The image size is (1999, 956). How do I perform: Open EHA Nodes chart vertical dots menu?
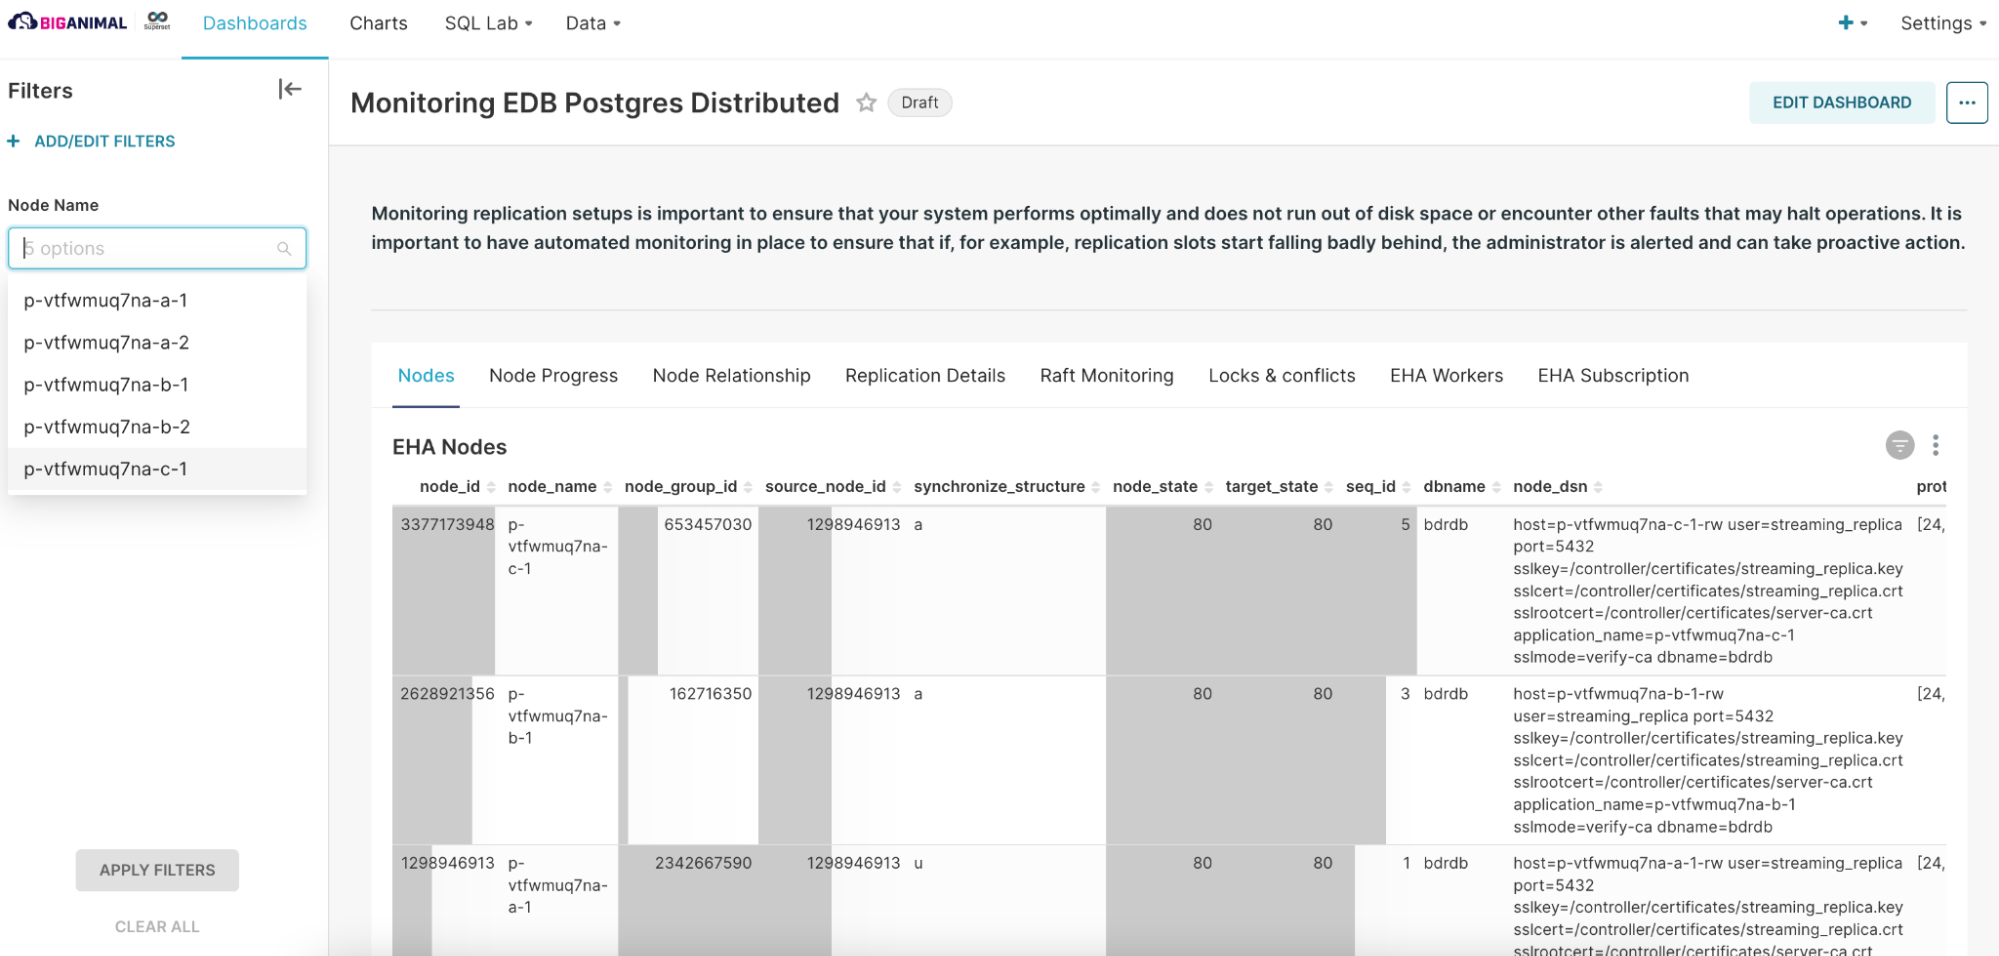[x=1936, y=445]
